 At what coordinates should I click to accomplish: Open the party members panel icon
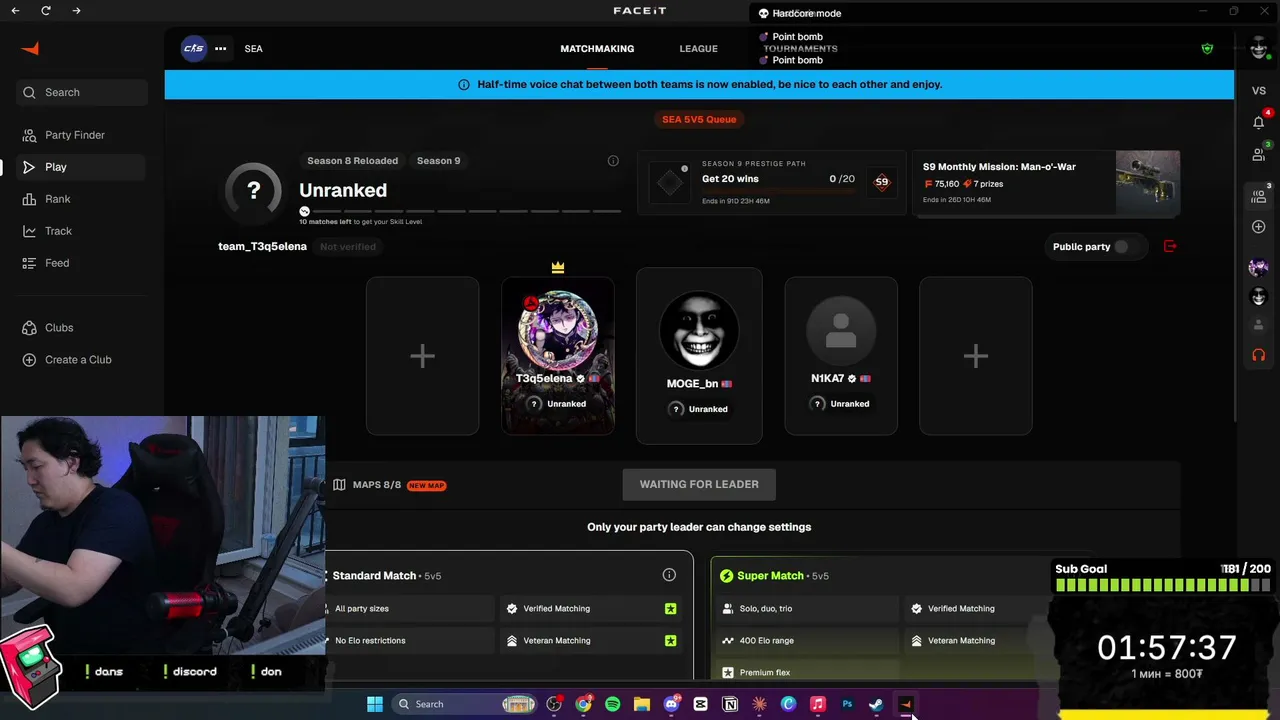pyautogui.click(x=1259, y=196)
